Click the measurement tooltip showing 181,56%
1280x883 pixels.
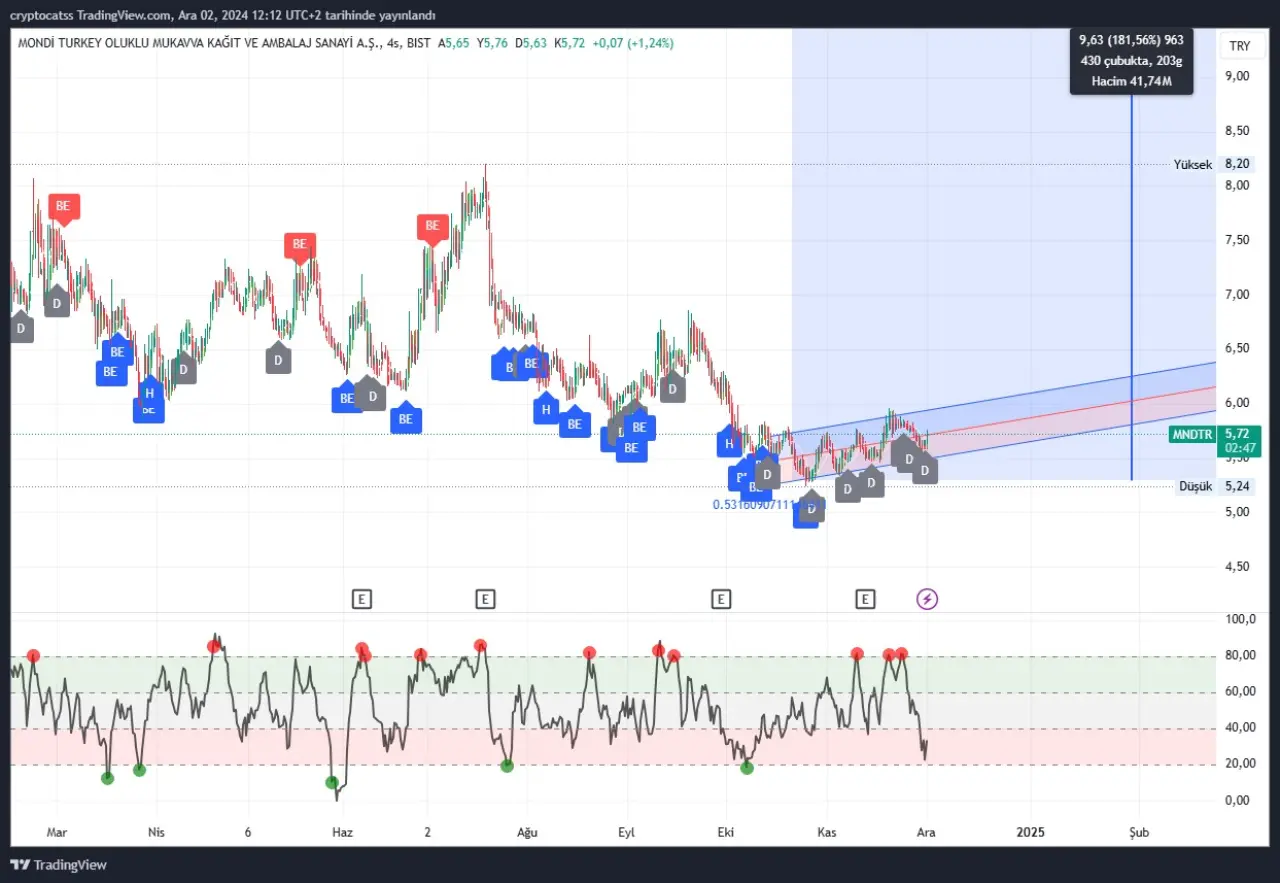point(1131,62)
